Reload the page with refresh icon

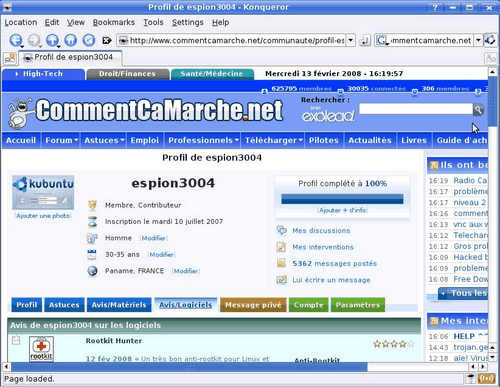click(x=89, y=40)
